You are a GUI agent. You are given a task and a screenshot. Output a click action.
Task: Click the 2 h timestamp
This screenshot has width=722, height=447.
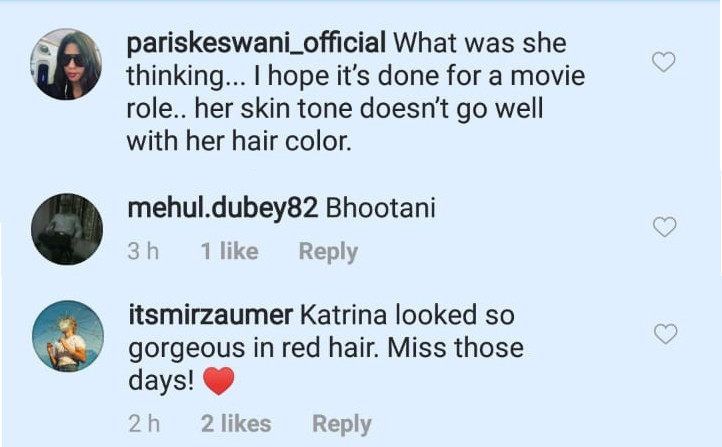point(144,424)
